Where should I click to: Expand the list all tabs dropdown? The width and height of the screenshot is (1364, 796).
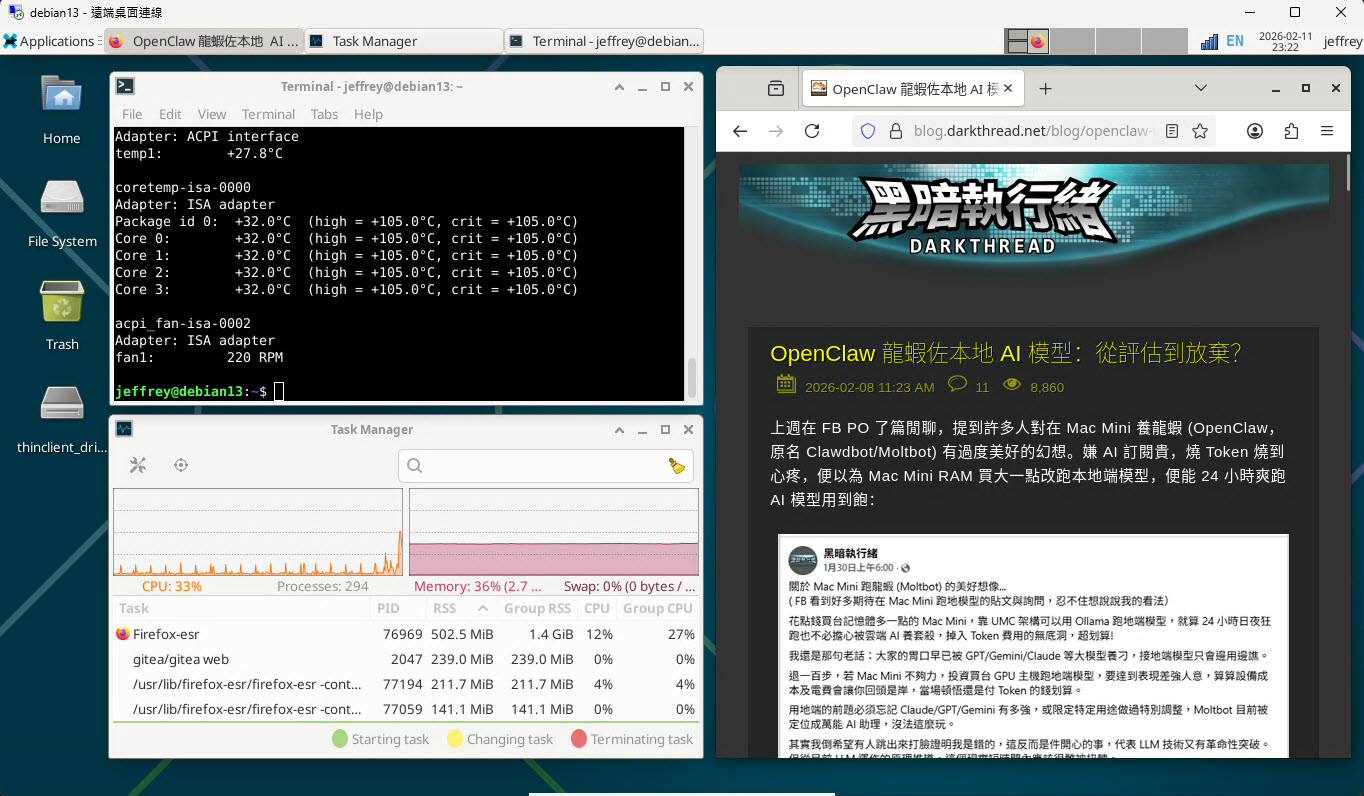1201,88
